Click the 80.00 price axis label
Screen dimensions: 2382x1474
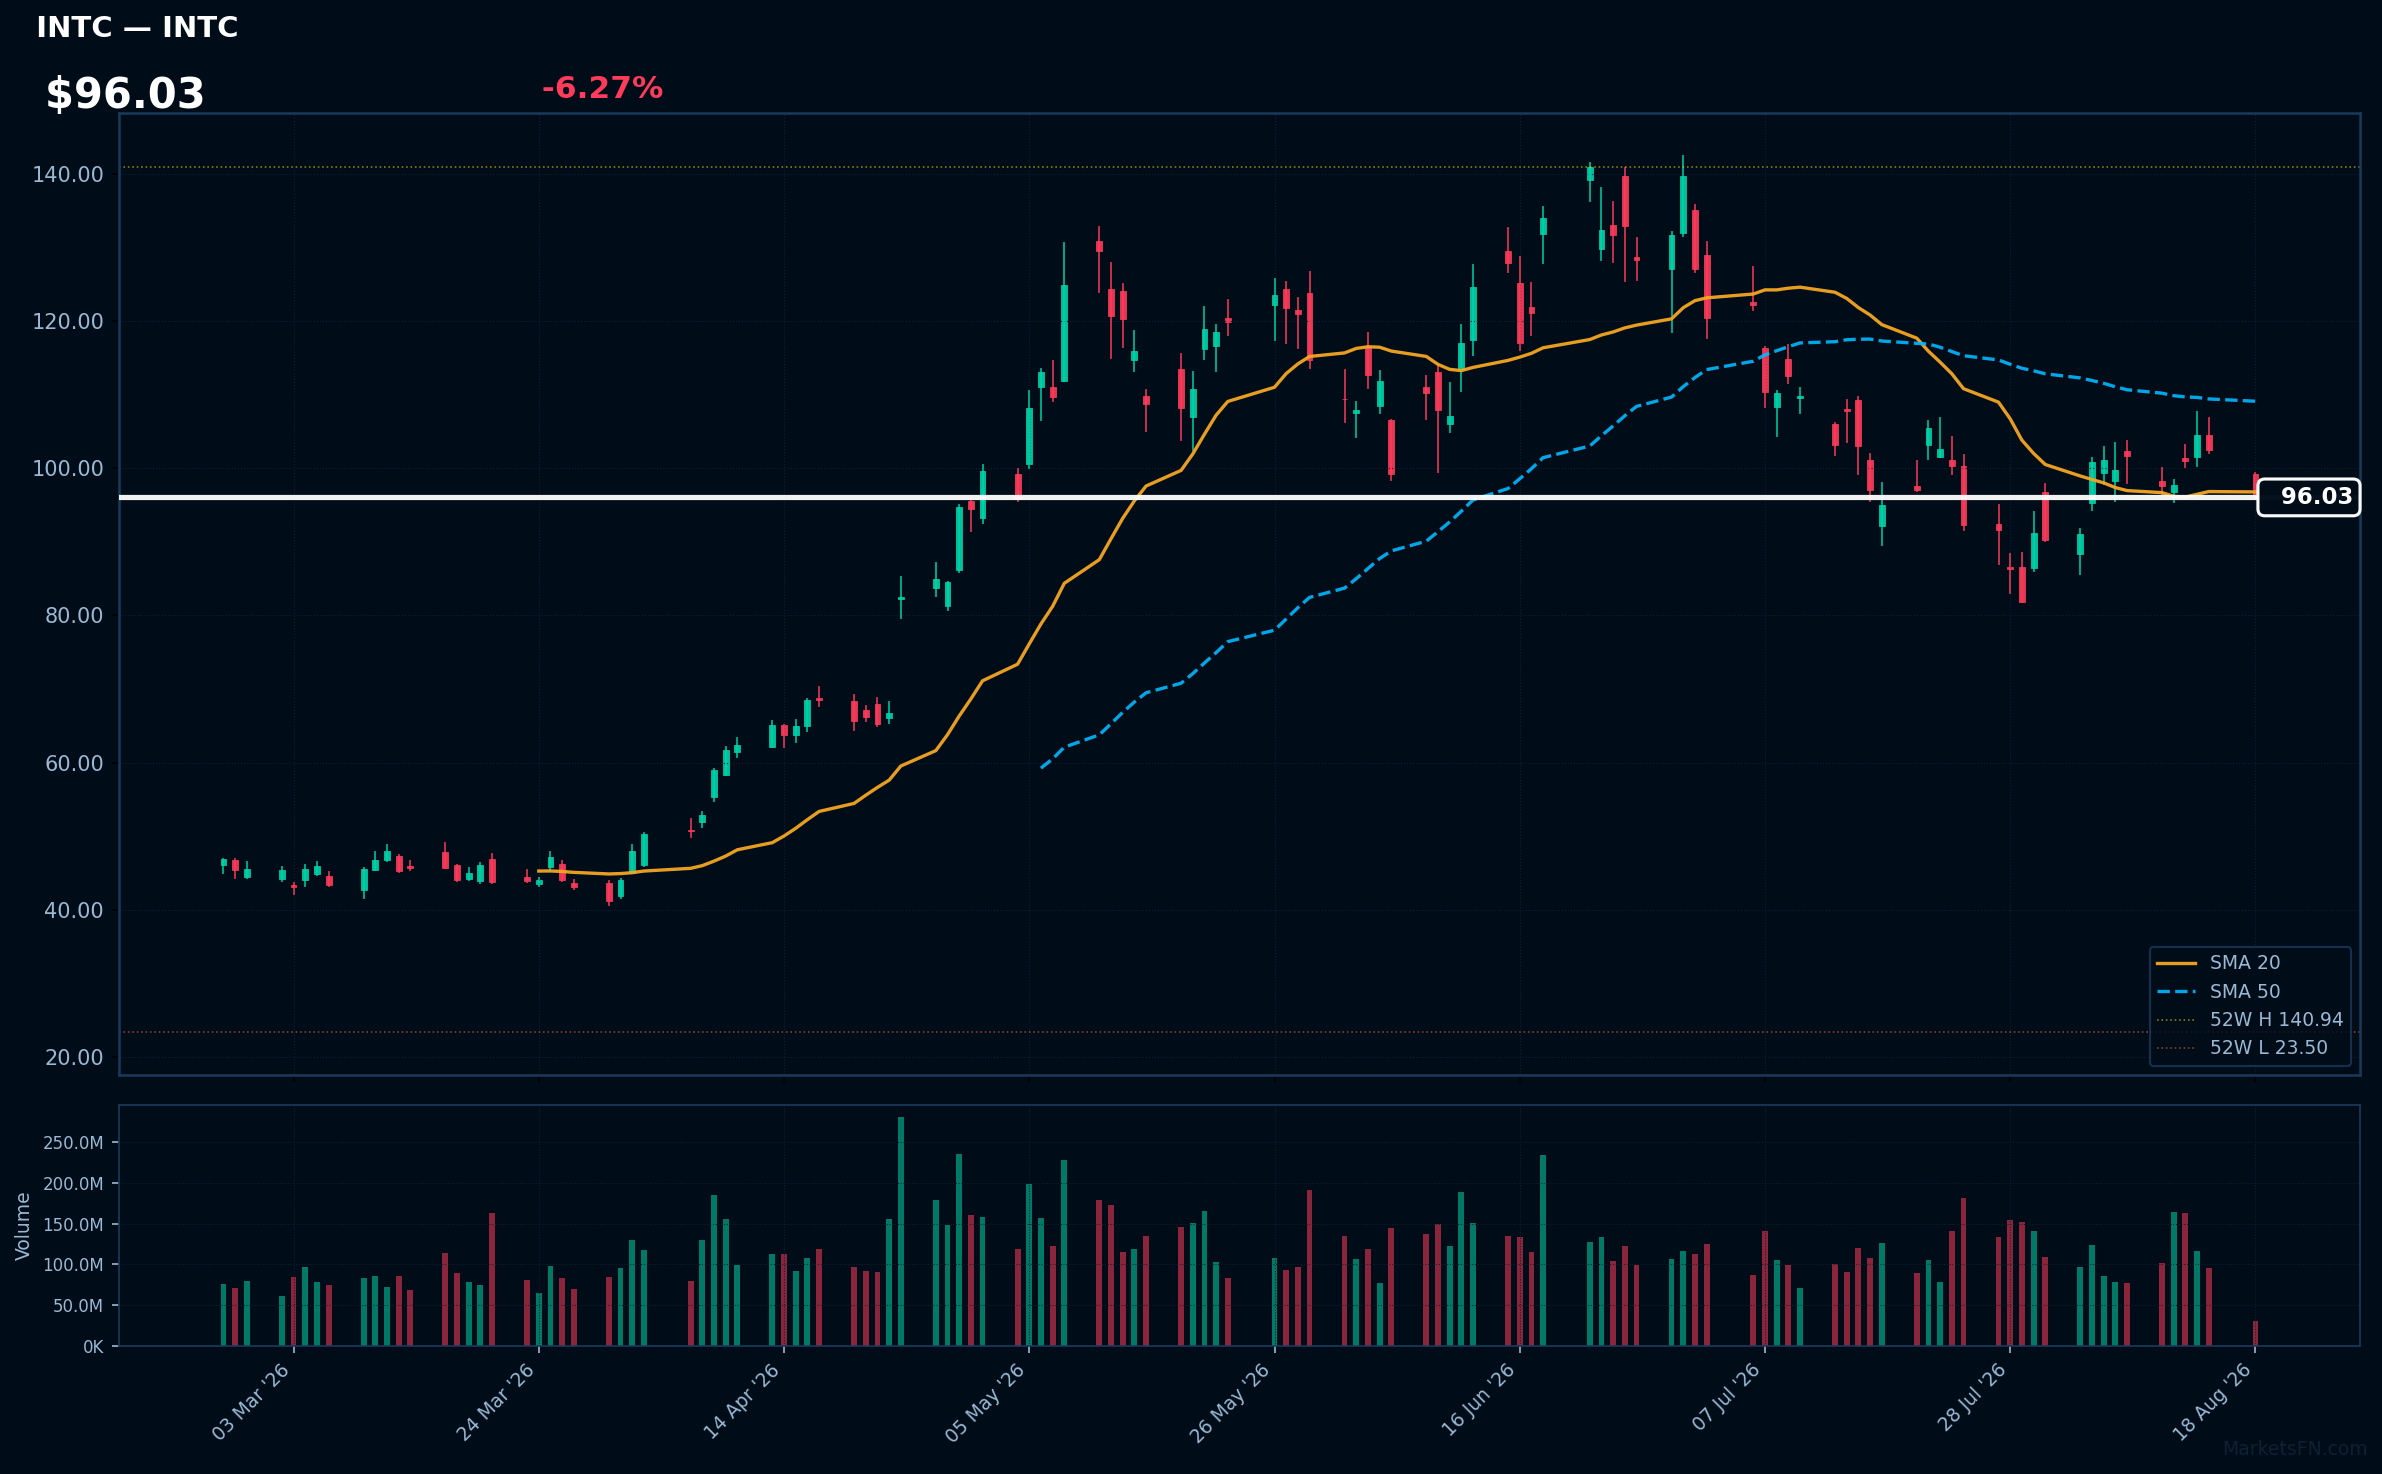coord(73,615)
